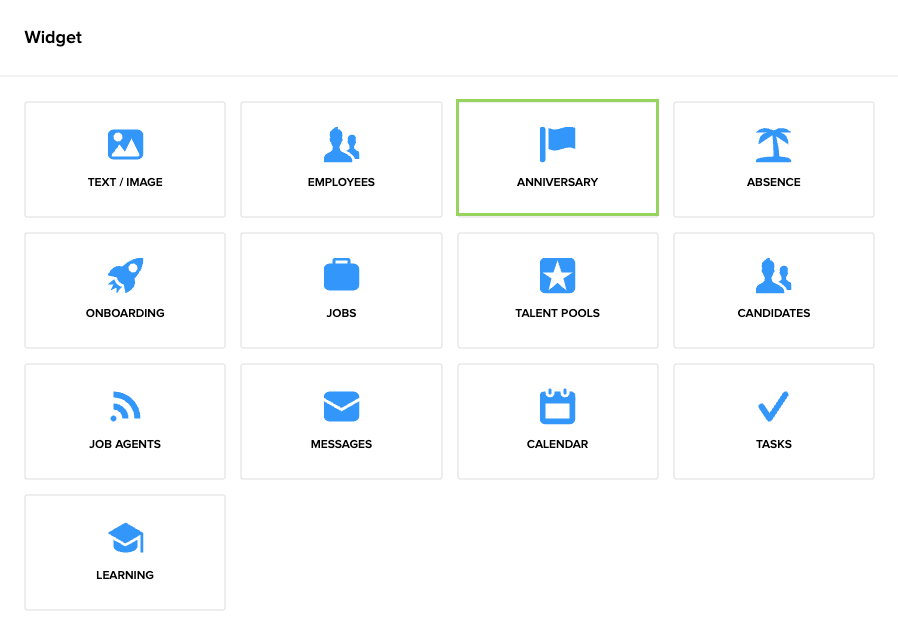Click the "JOB AGENTS" label text
This screenshot has width=898, height=632.
click(x=125, y=444)
